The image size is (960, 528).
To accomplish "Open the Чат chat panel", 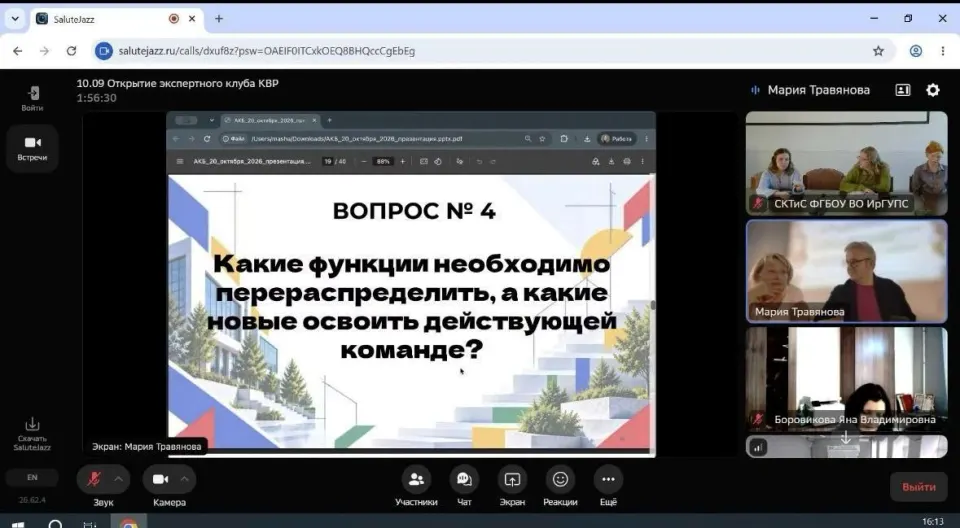I will tap(464, 480).
